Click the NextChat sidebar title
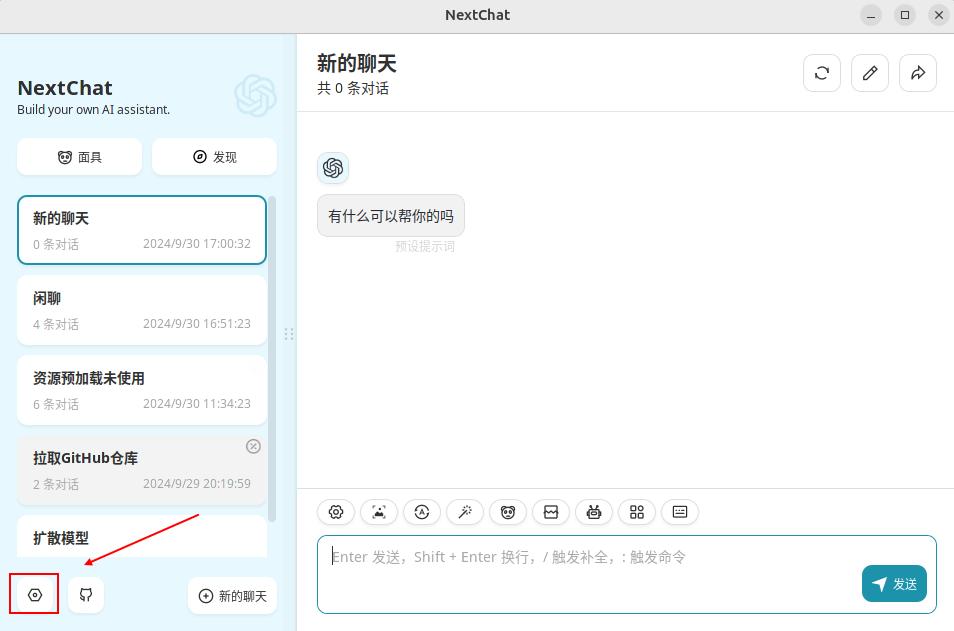This screenshot has height=631, width=954. (65, 88)
